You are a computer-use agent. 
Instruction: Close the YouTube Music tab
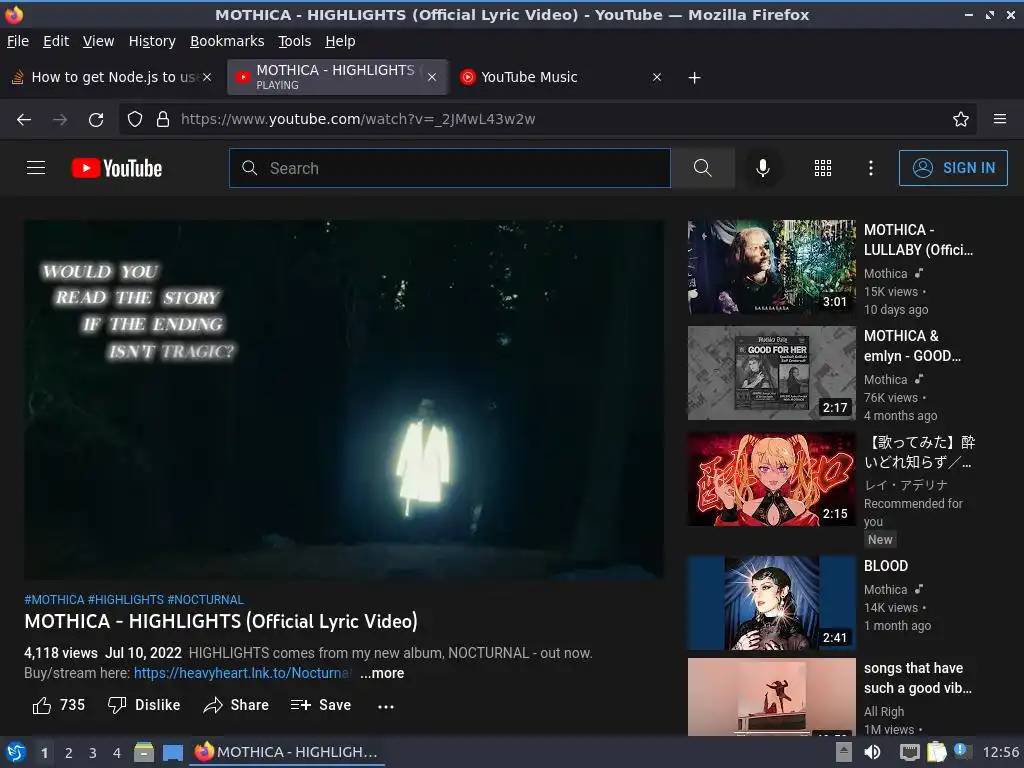[x=657, y=77]
